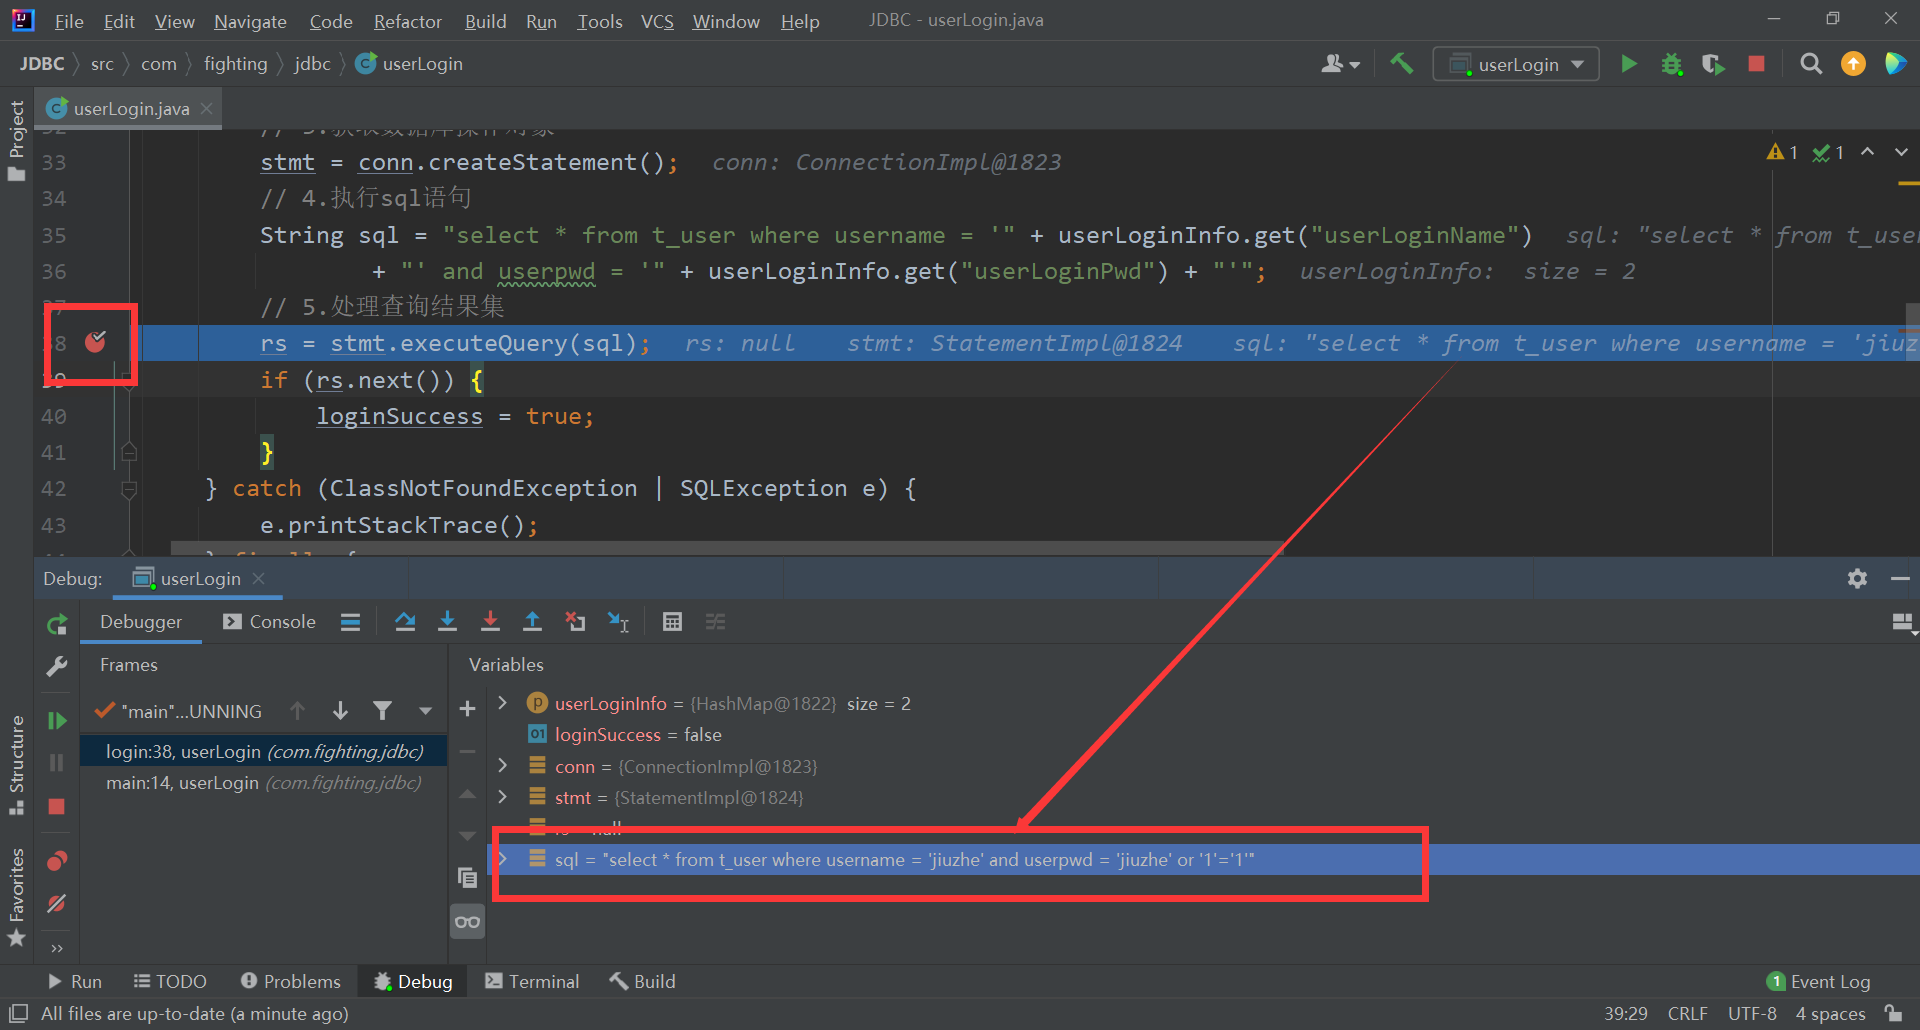
Task: Open the Project side panel
Action: [16, 140]
